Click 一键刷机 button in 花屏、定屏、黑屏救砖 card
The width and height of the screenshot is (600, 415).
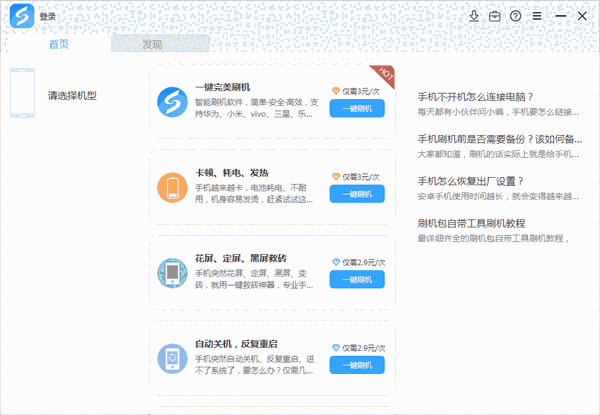click(x=357, y=280)
